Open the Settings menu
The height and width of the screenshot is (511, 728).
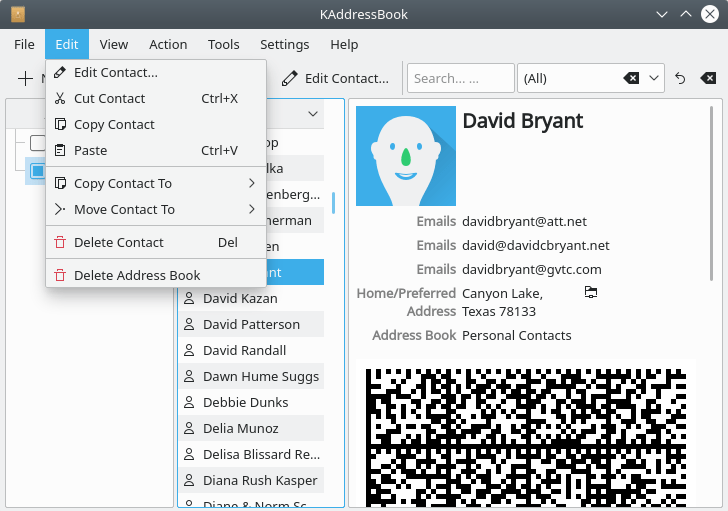pyautogui.click(x=284, y=44)
